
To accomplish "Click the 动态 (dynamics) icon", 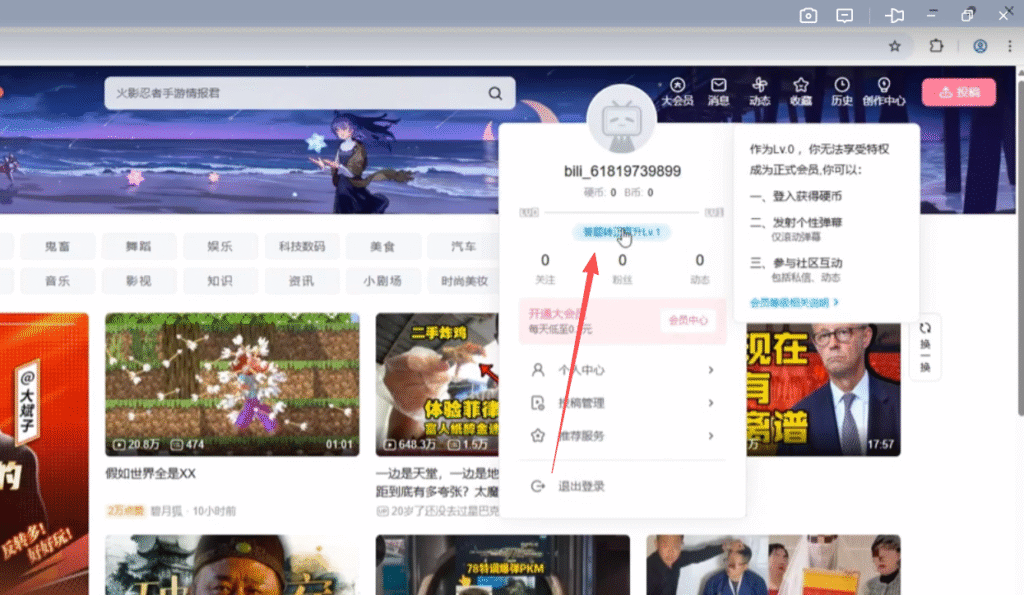I will (759, 91).
